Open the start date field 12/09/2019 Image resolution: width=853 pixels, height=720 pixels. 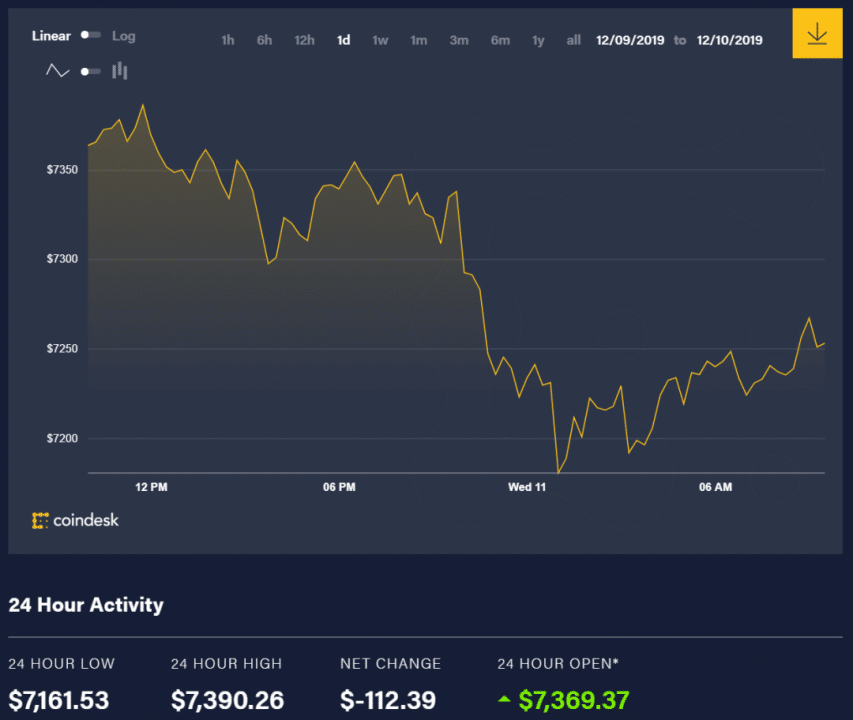tap(630, 40)
